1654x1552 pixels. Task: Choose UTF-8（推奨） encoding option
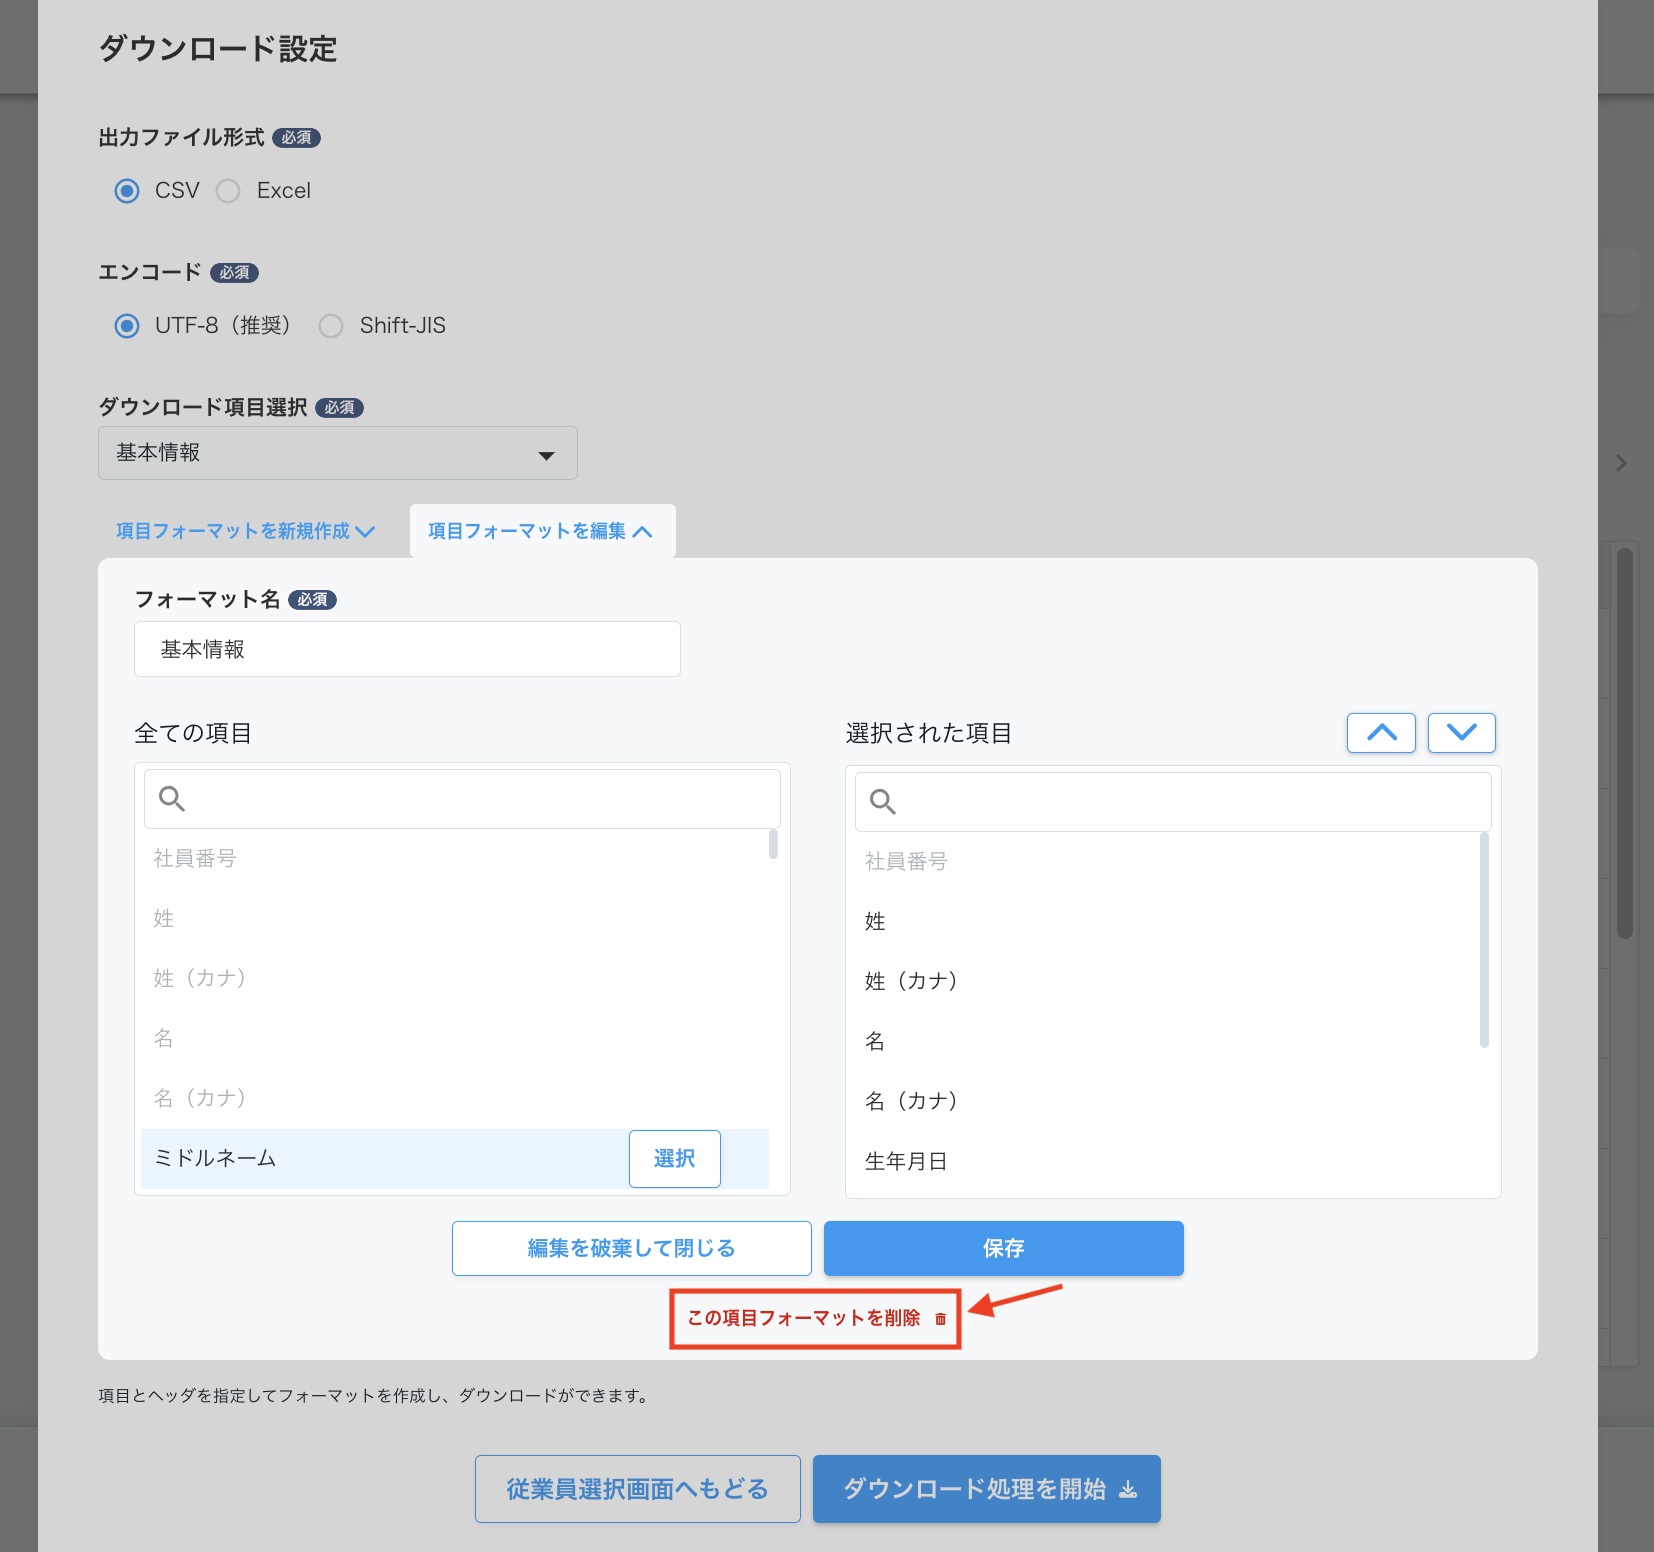pos(127,325)
